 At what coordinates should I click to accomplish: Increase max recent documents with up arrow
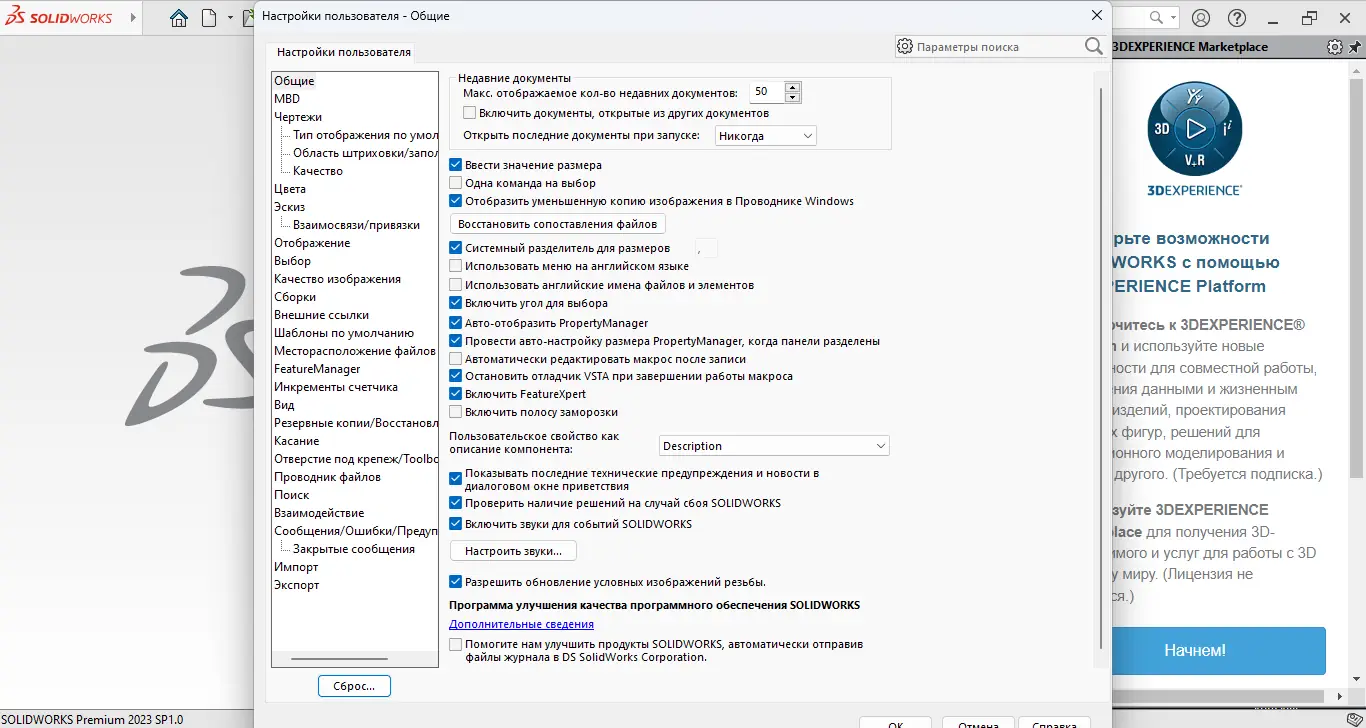point(793,87)
